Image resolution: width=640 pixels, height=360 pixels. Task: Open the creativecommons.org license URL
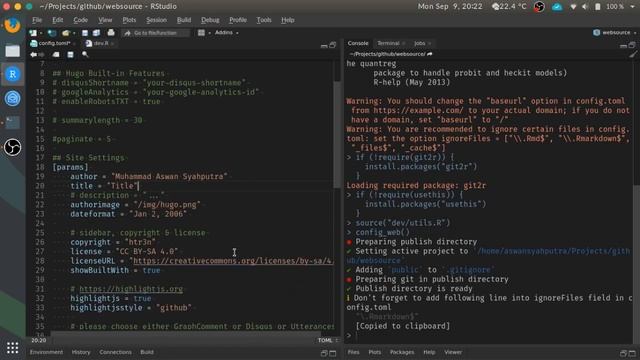pyautogui.click(x=233, y=261)
